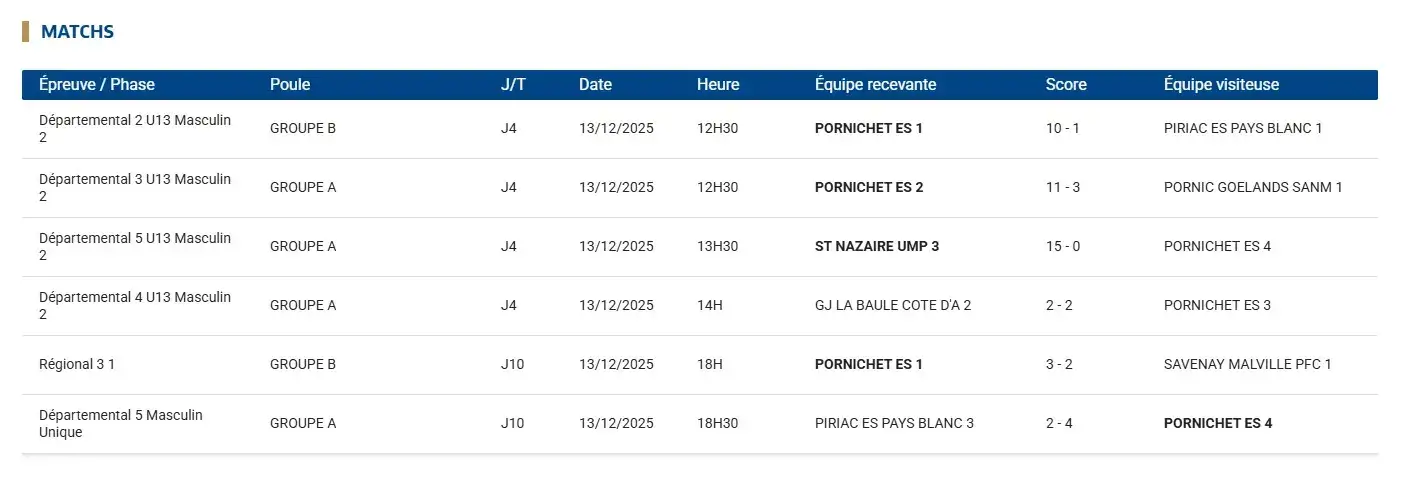Click the Date column header

595,85
